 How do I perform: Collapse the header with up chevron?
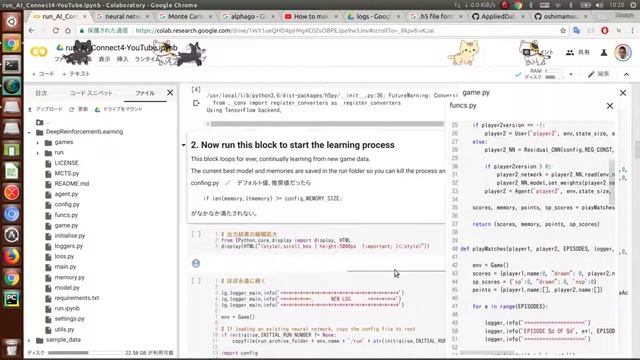point(627,74)
